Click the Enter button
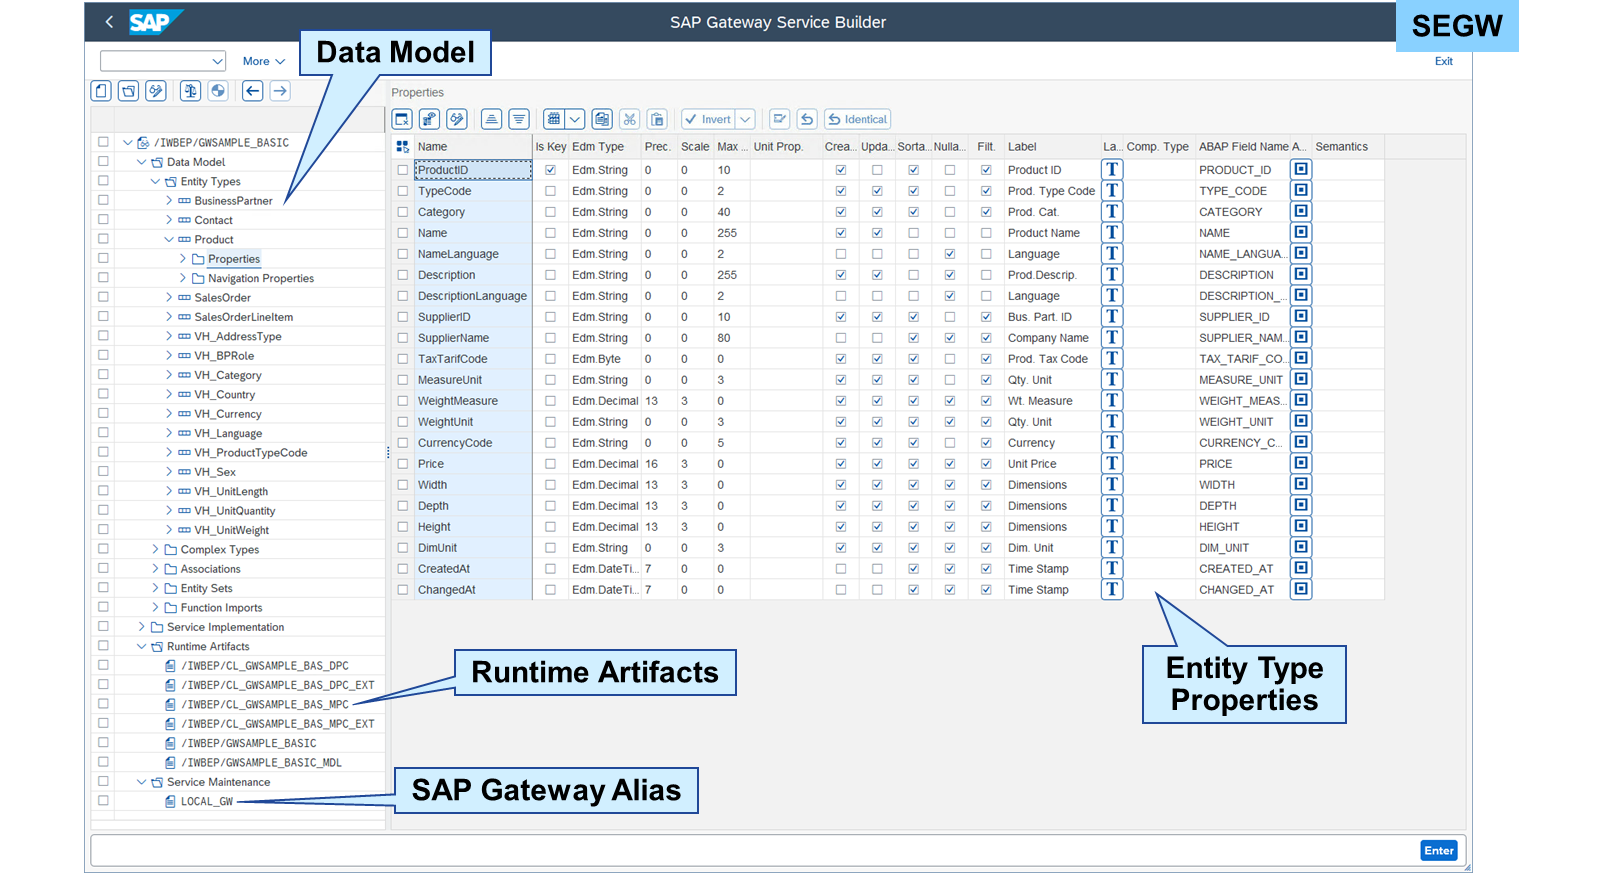This screenshot has height=873, width=1600. click(1438, 851)
